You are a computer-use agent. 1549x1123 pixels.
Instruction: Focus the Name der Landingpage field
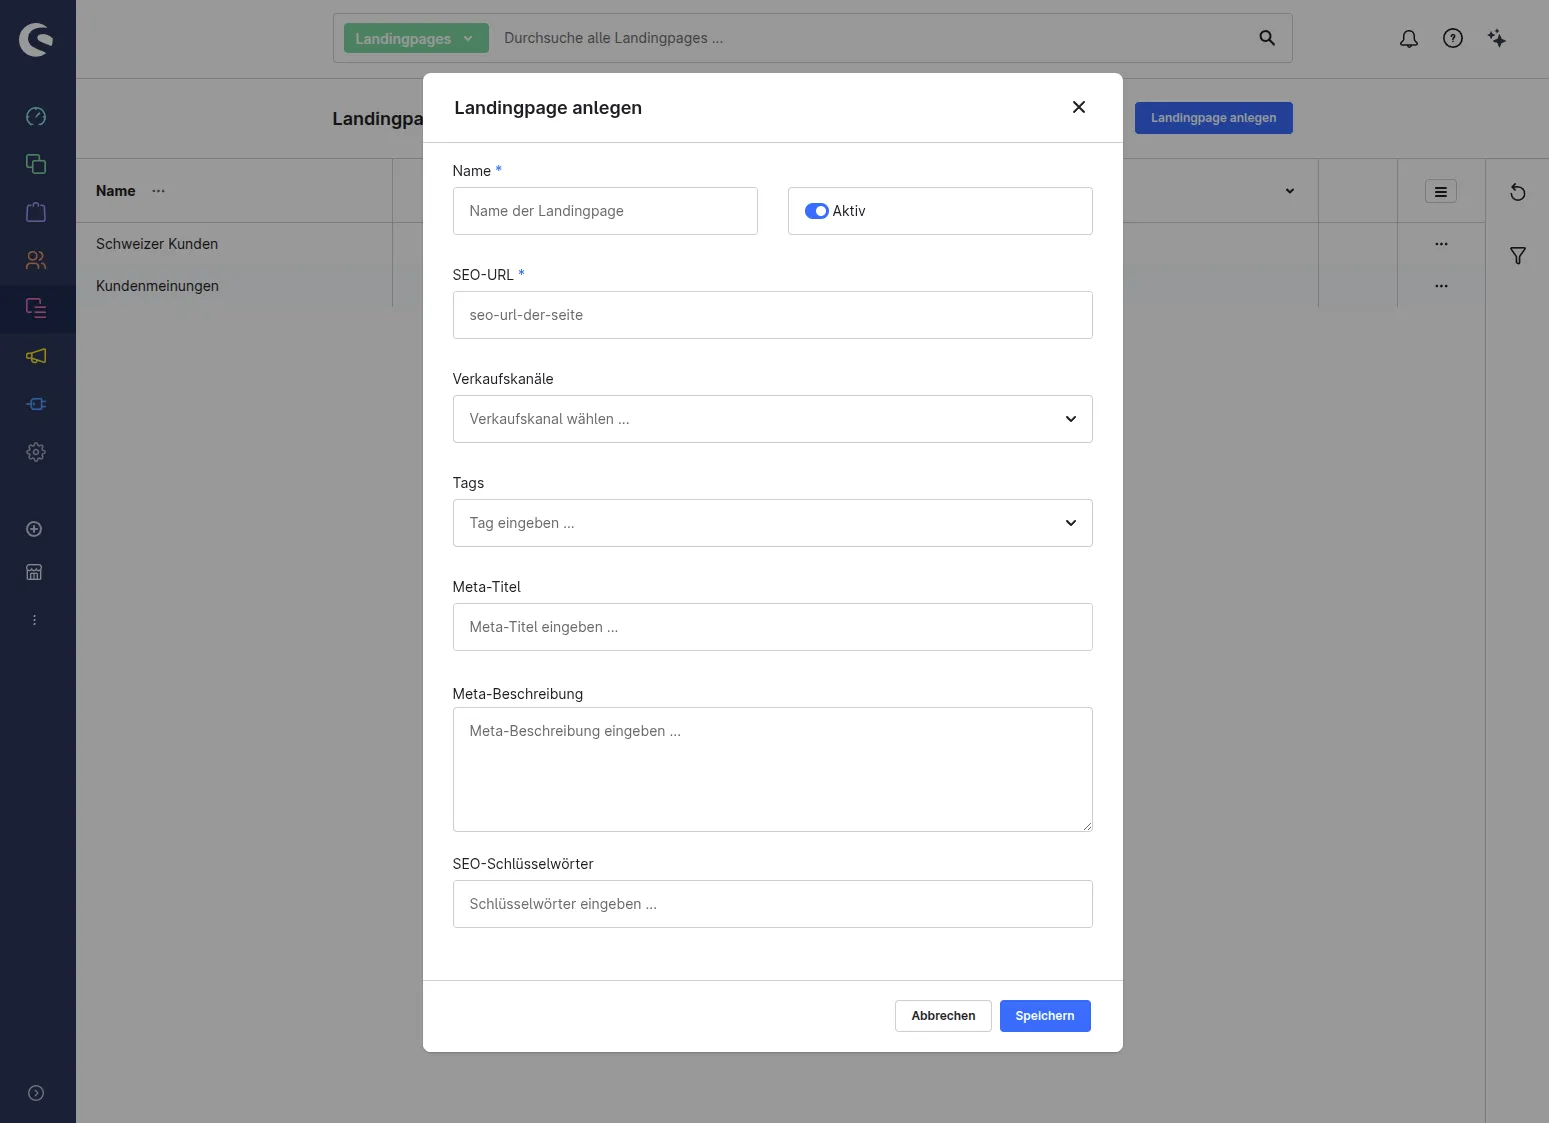(x=605, y=211)
